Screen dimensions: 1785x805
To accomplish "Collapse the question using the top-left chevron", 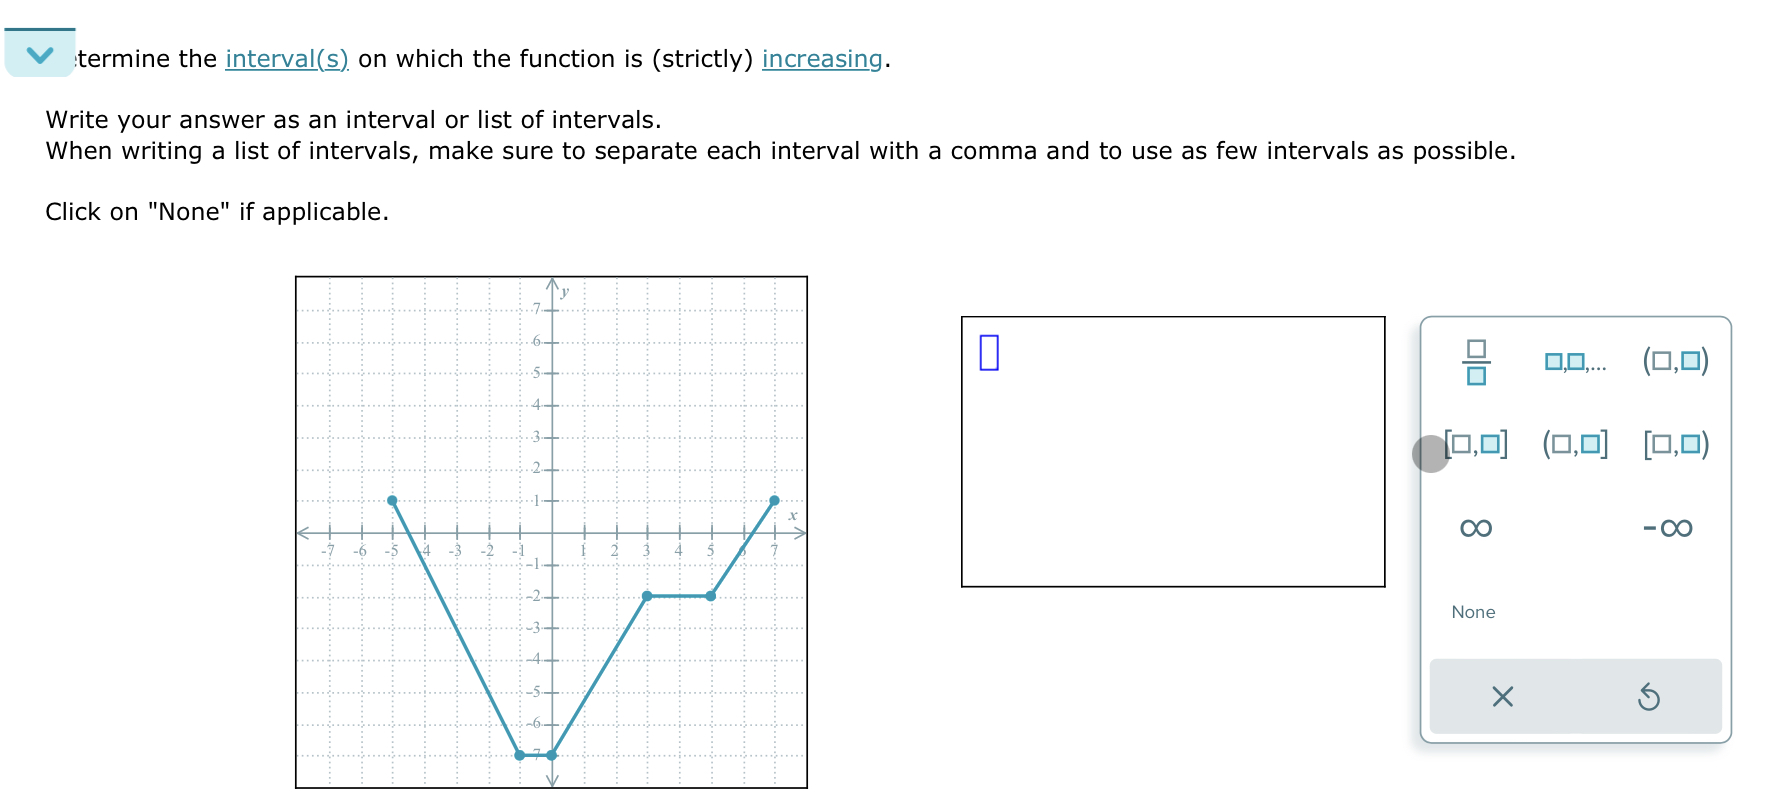I will [40, 53].
